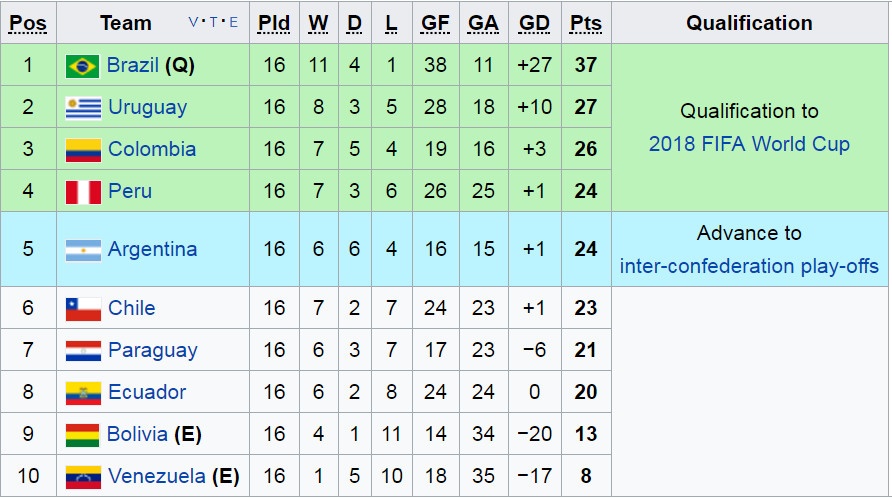
Task: Open the Brazil team link
Action: tap(133, 66)
